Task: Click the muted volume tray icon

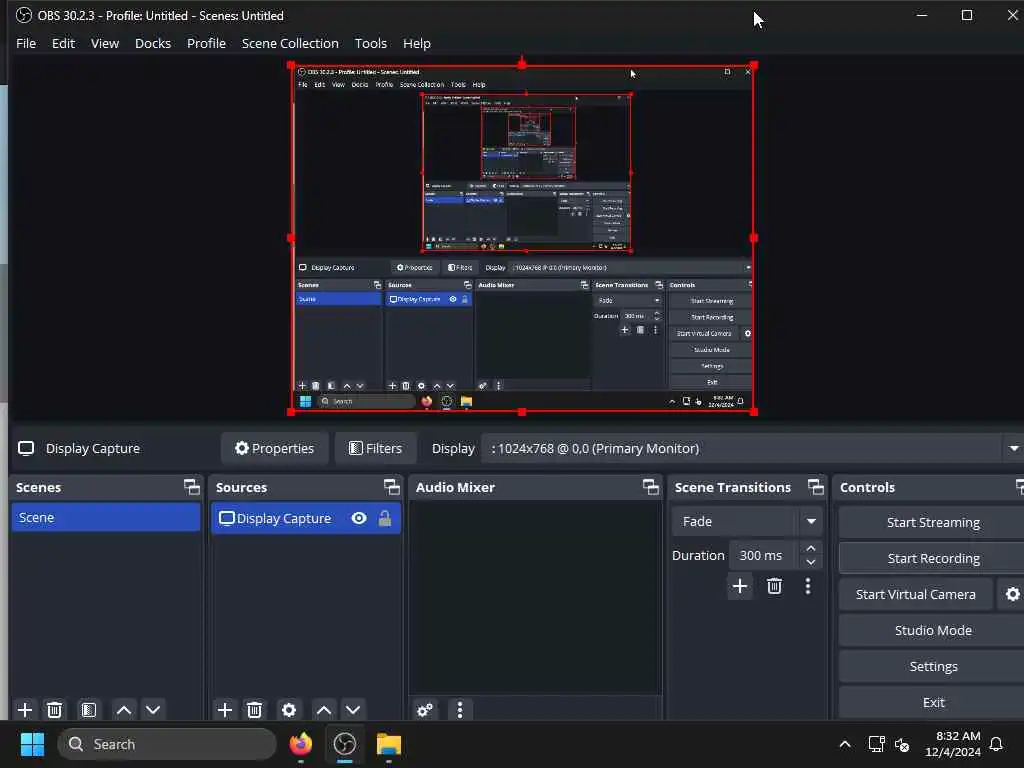Action: click(x=902, y=744)
